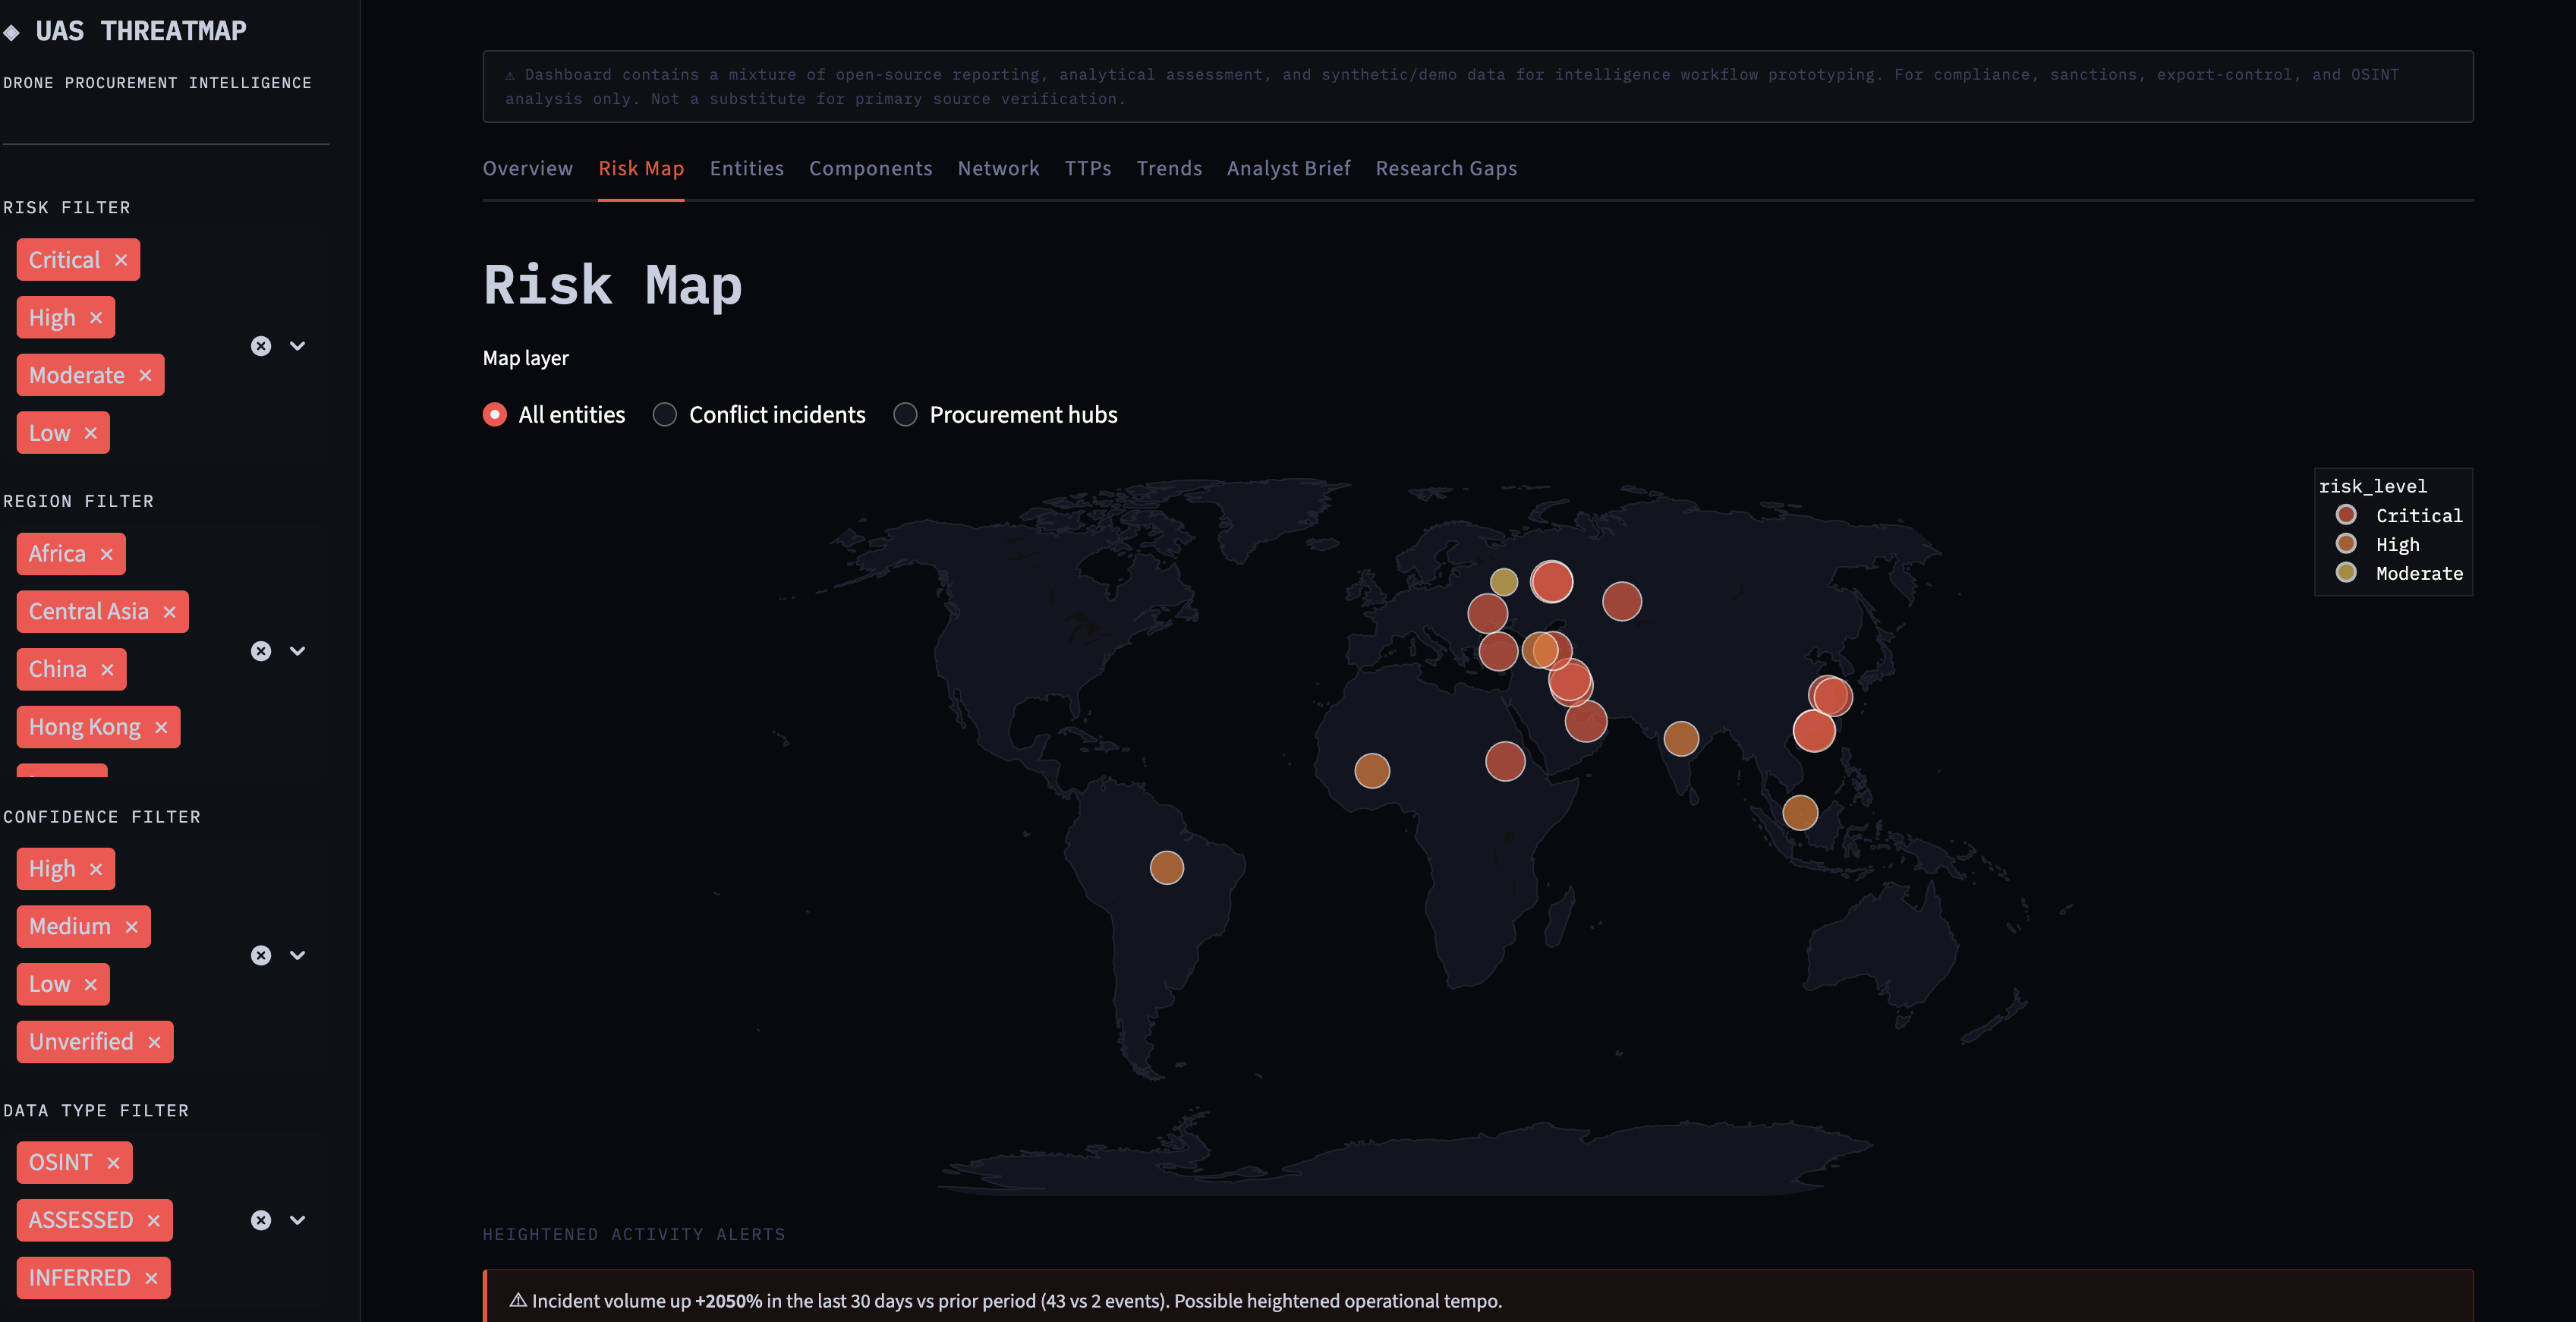The width and height of the screenshot is (2576, 1322).
Task: Remove the Hong Kong region tag
Action: 161,727
